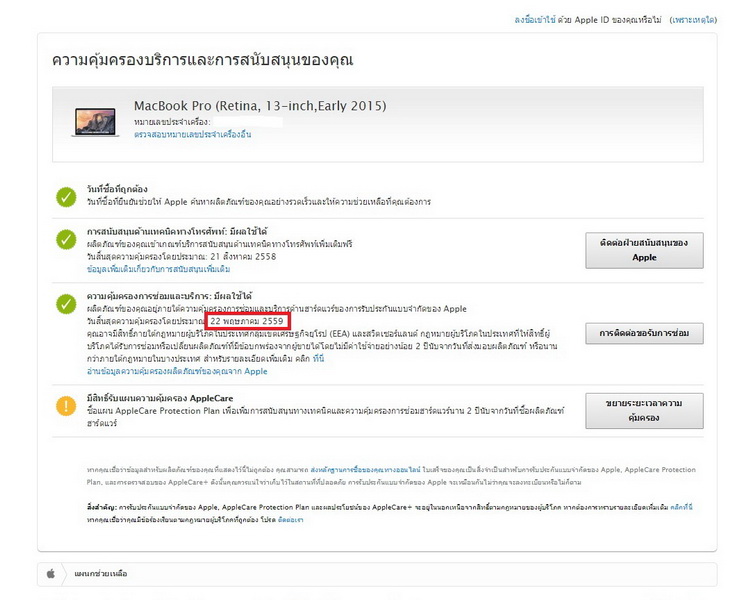Image resolution: width=750 pixels, height=600 pixels.
Task: Click green checkmark beside repairs and service coverage
Action: [x=66, y=304]
